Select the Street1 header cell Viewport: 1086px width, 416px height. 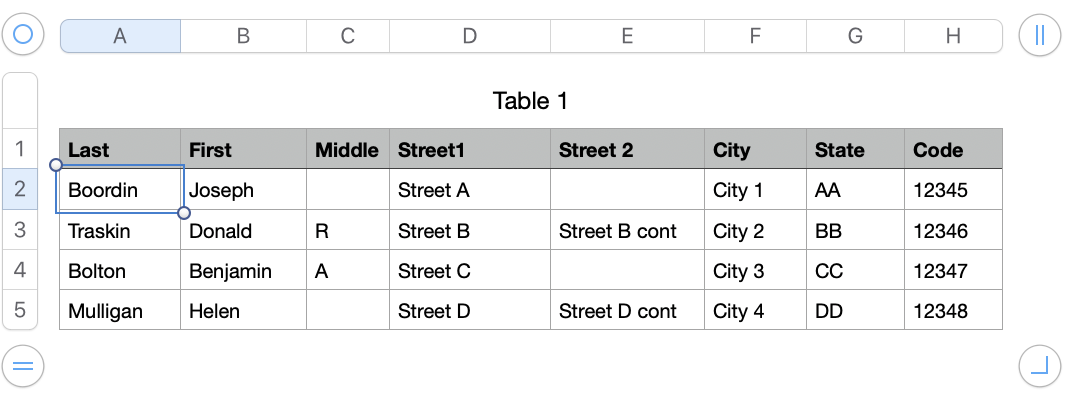click(x=470, y=149)
